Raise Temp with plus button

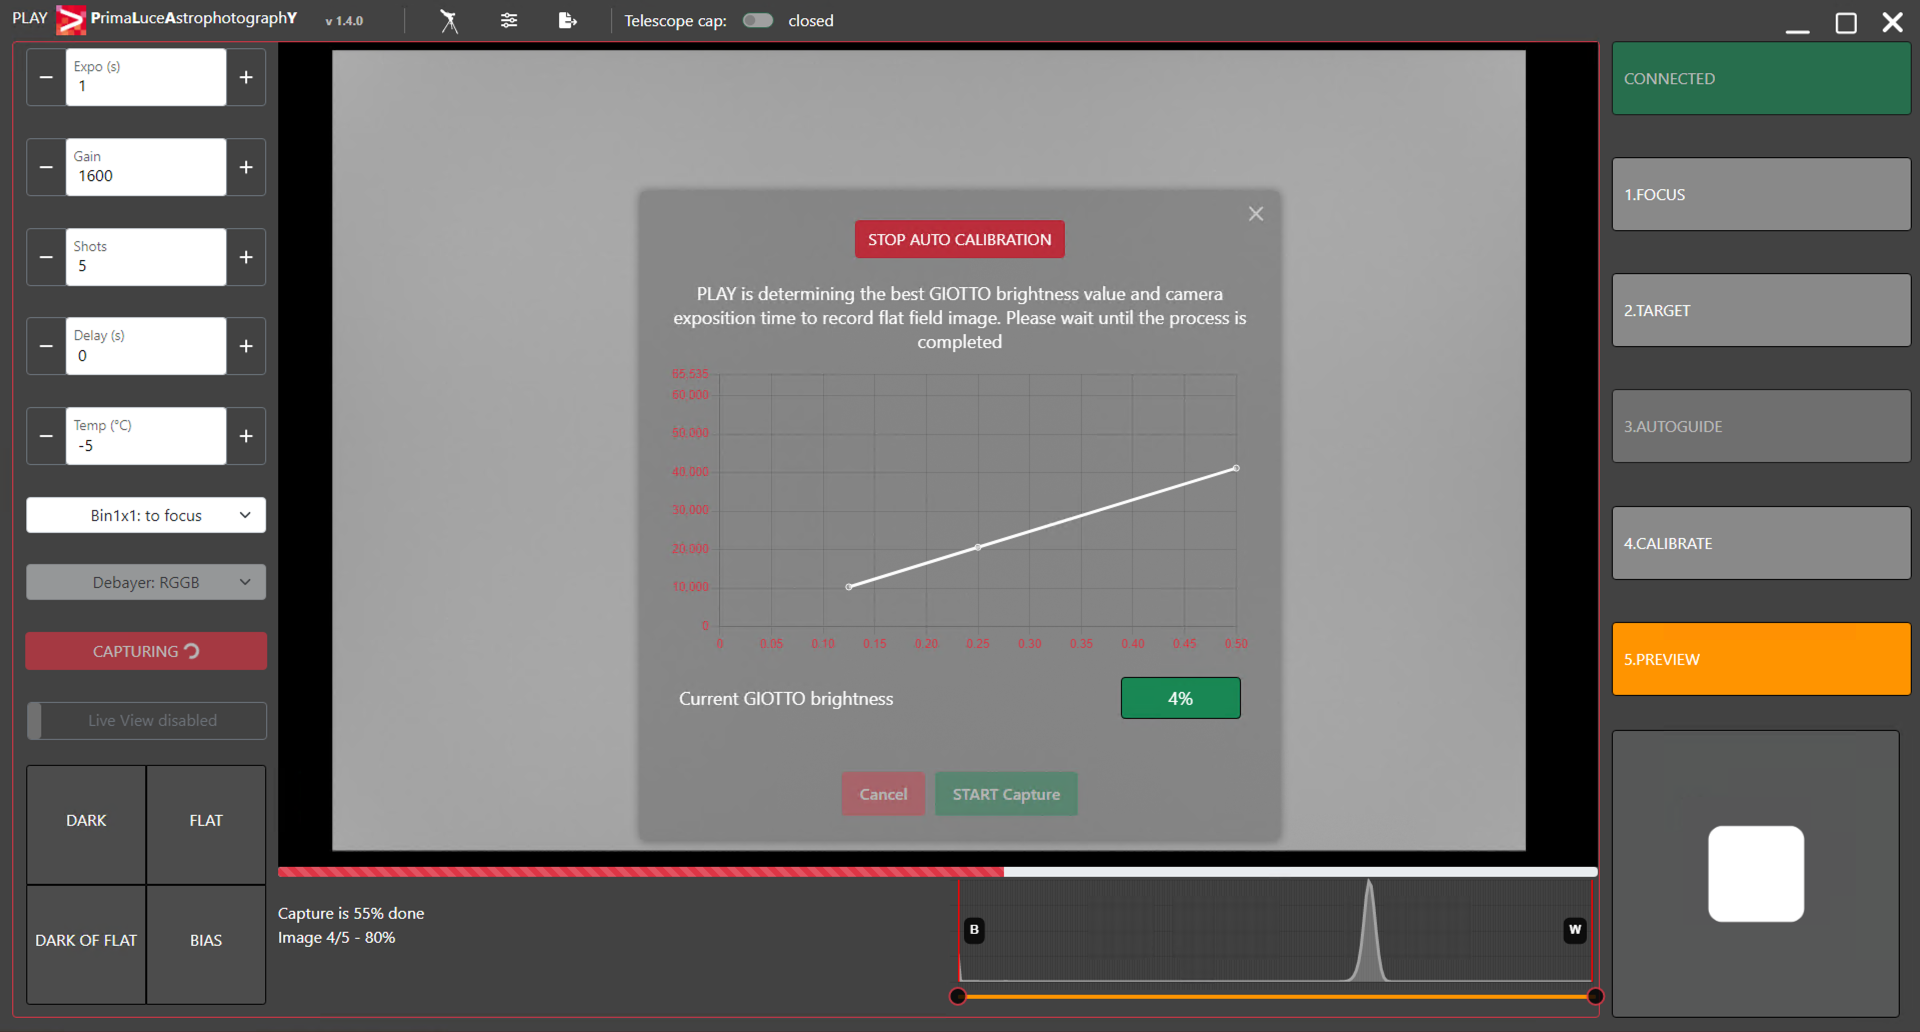pyautogui.click(x=246, y=436)
